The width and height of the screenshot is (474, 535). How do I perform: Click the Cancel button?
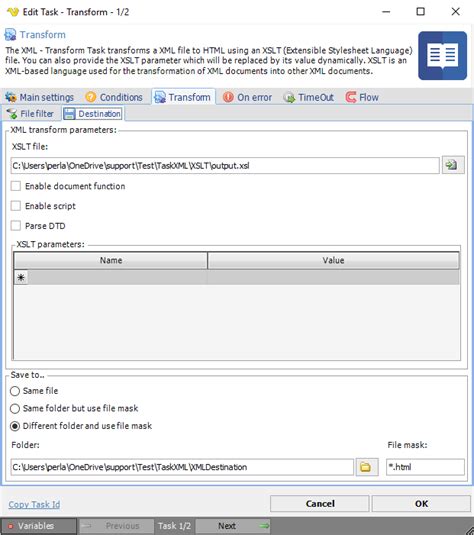(x=320, y=504)
